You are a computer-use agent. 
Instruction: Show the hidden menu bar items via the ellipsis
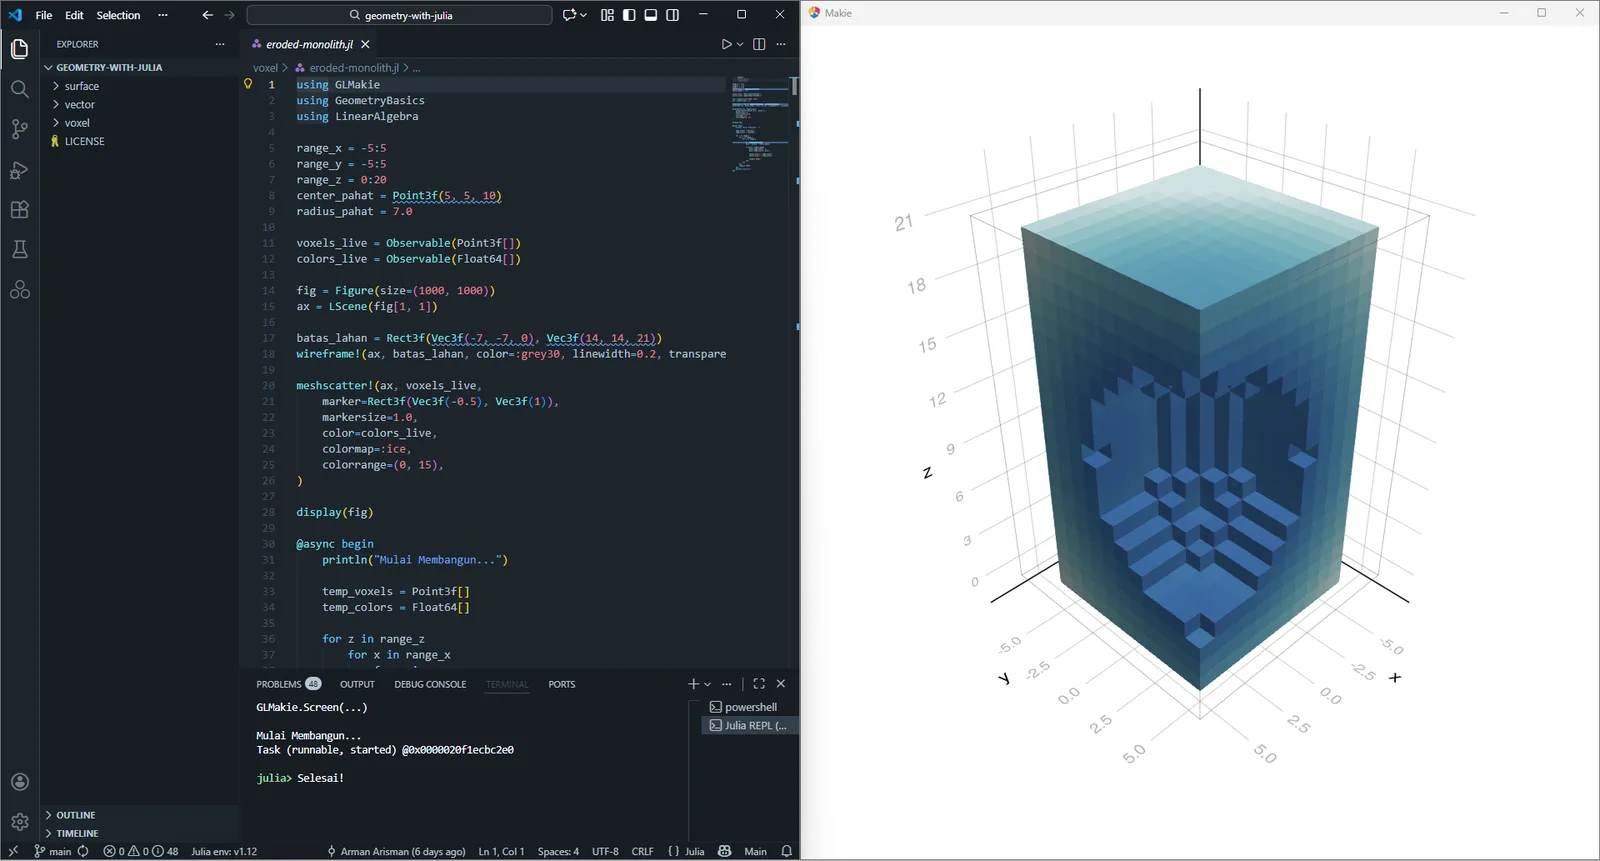pyautogui.click(x=163, y=15)
